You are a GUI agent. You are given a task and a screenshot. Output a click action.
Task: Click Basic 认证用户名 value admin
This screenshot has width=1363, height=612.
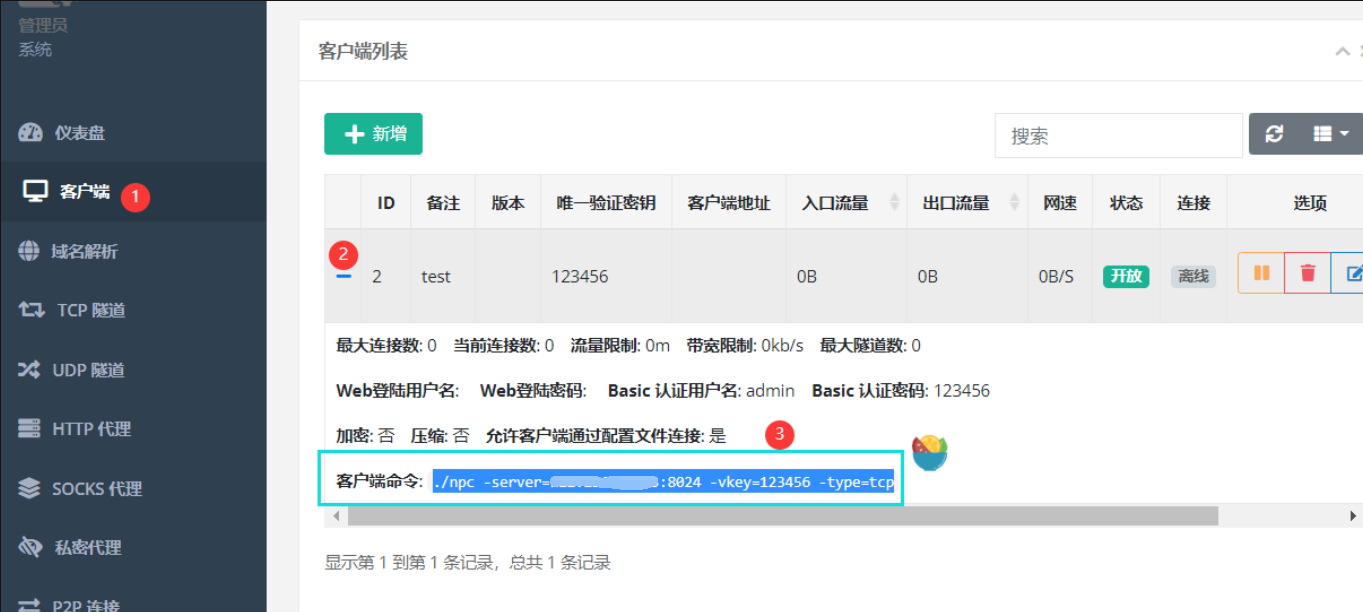coord(770,391)
